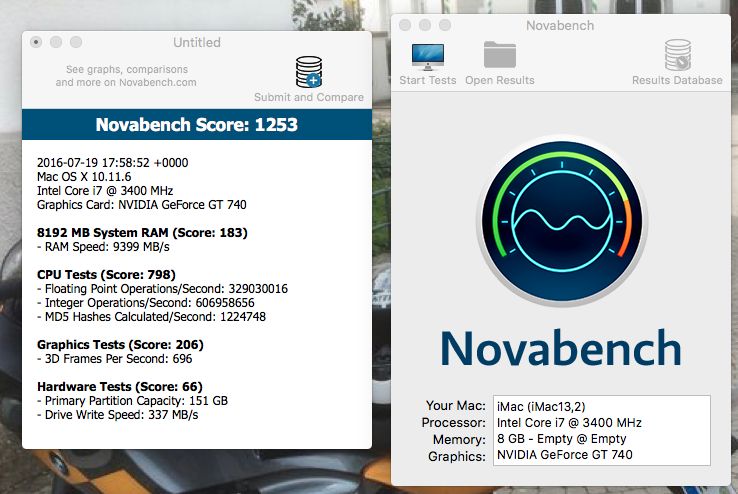Click the Start Tests monitor icon
The width and height of the screenshot is (738, 494).
click(427, 57)
